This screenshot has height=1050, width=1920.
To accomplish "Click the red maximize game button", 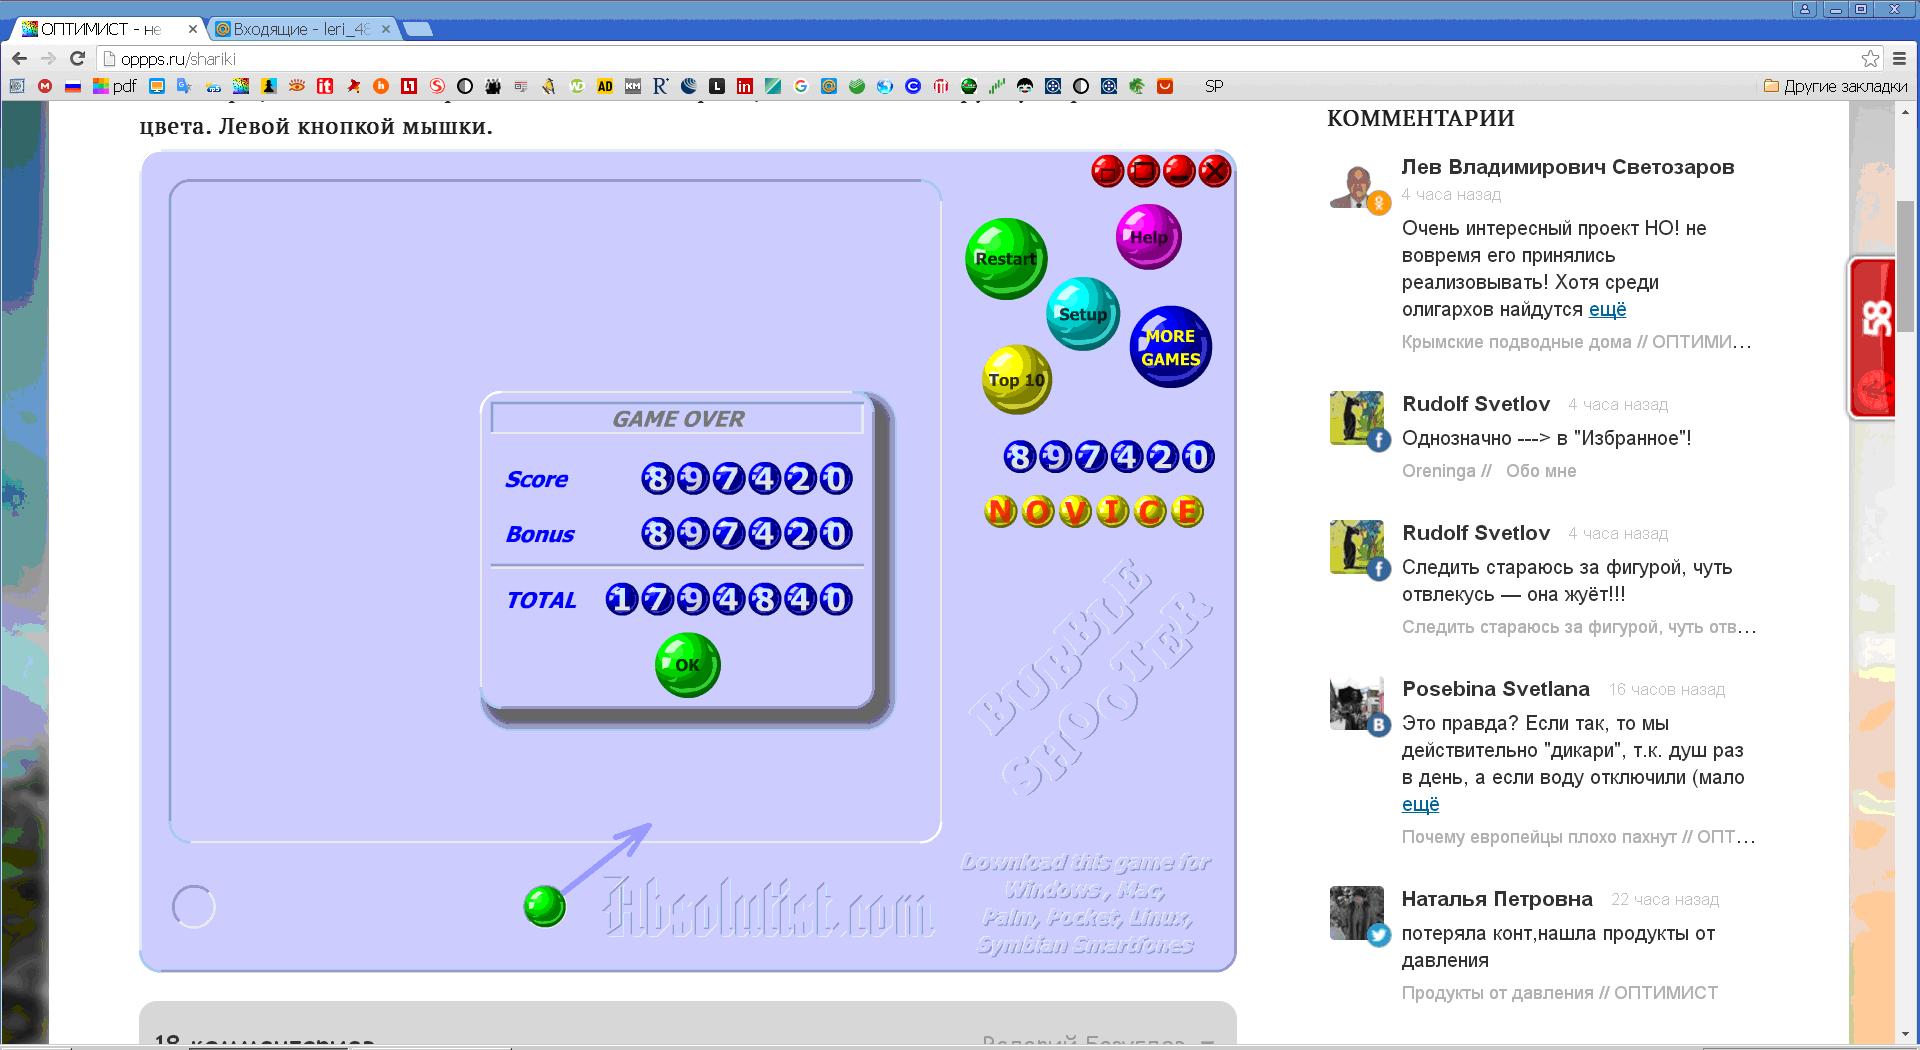I will point(1143,171).
